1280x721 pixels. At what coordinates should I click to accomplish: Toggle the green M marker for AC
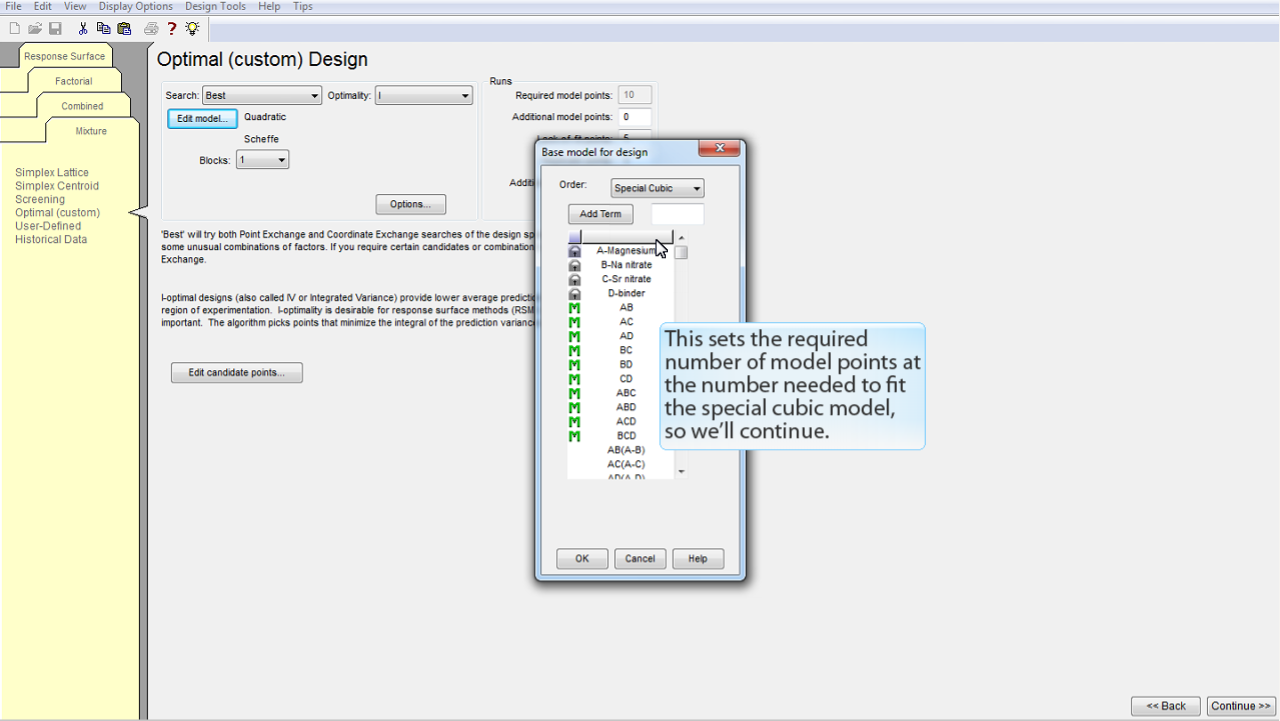coord(575,322)
